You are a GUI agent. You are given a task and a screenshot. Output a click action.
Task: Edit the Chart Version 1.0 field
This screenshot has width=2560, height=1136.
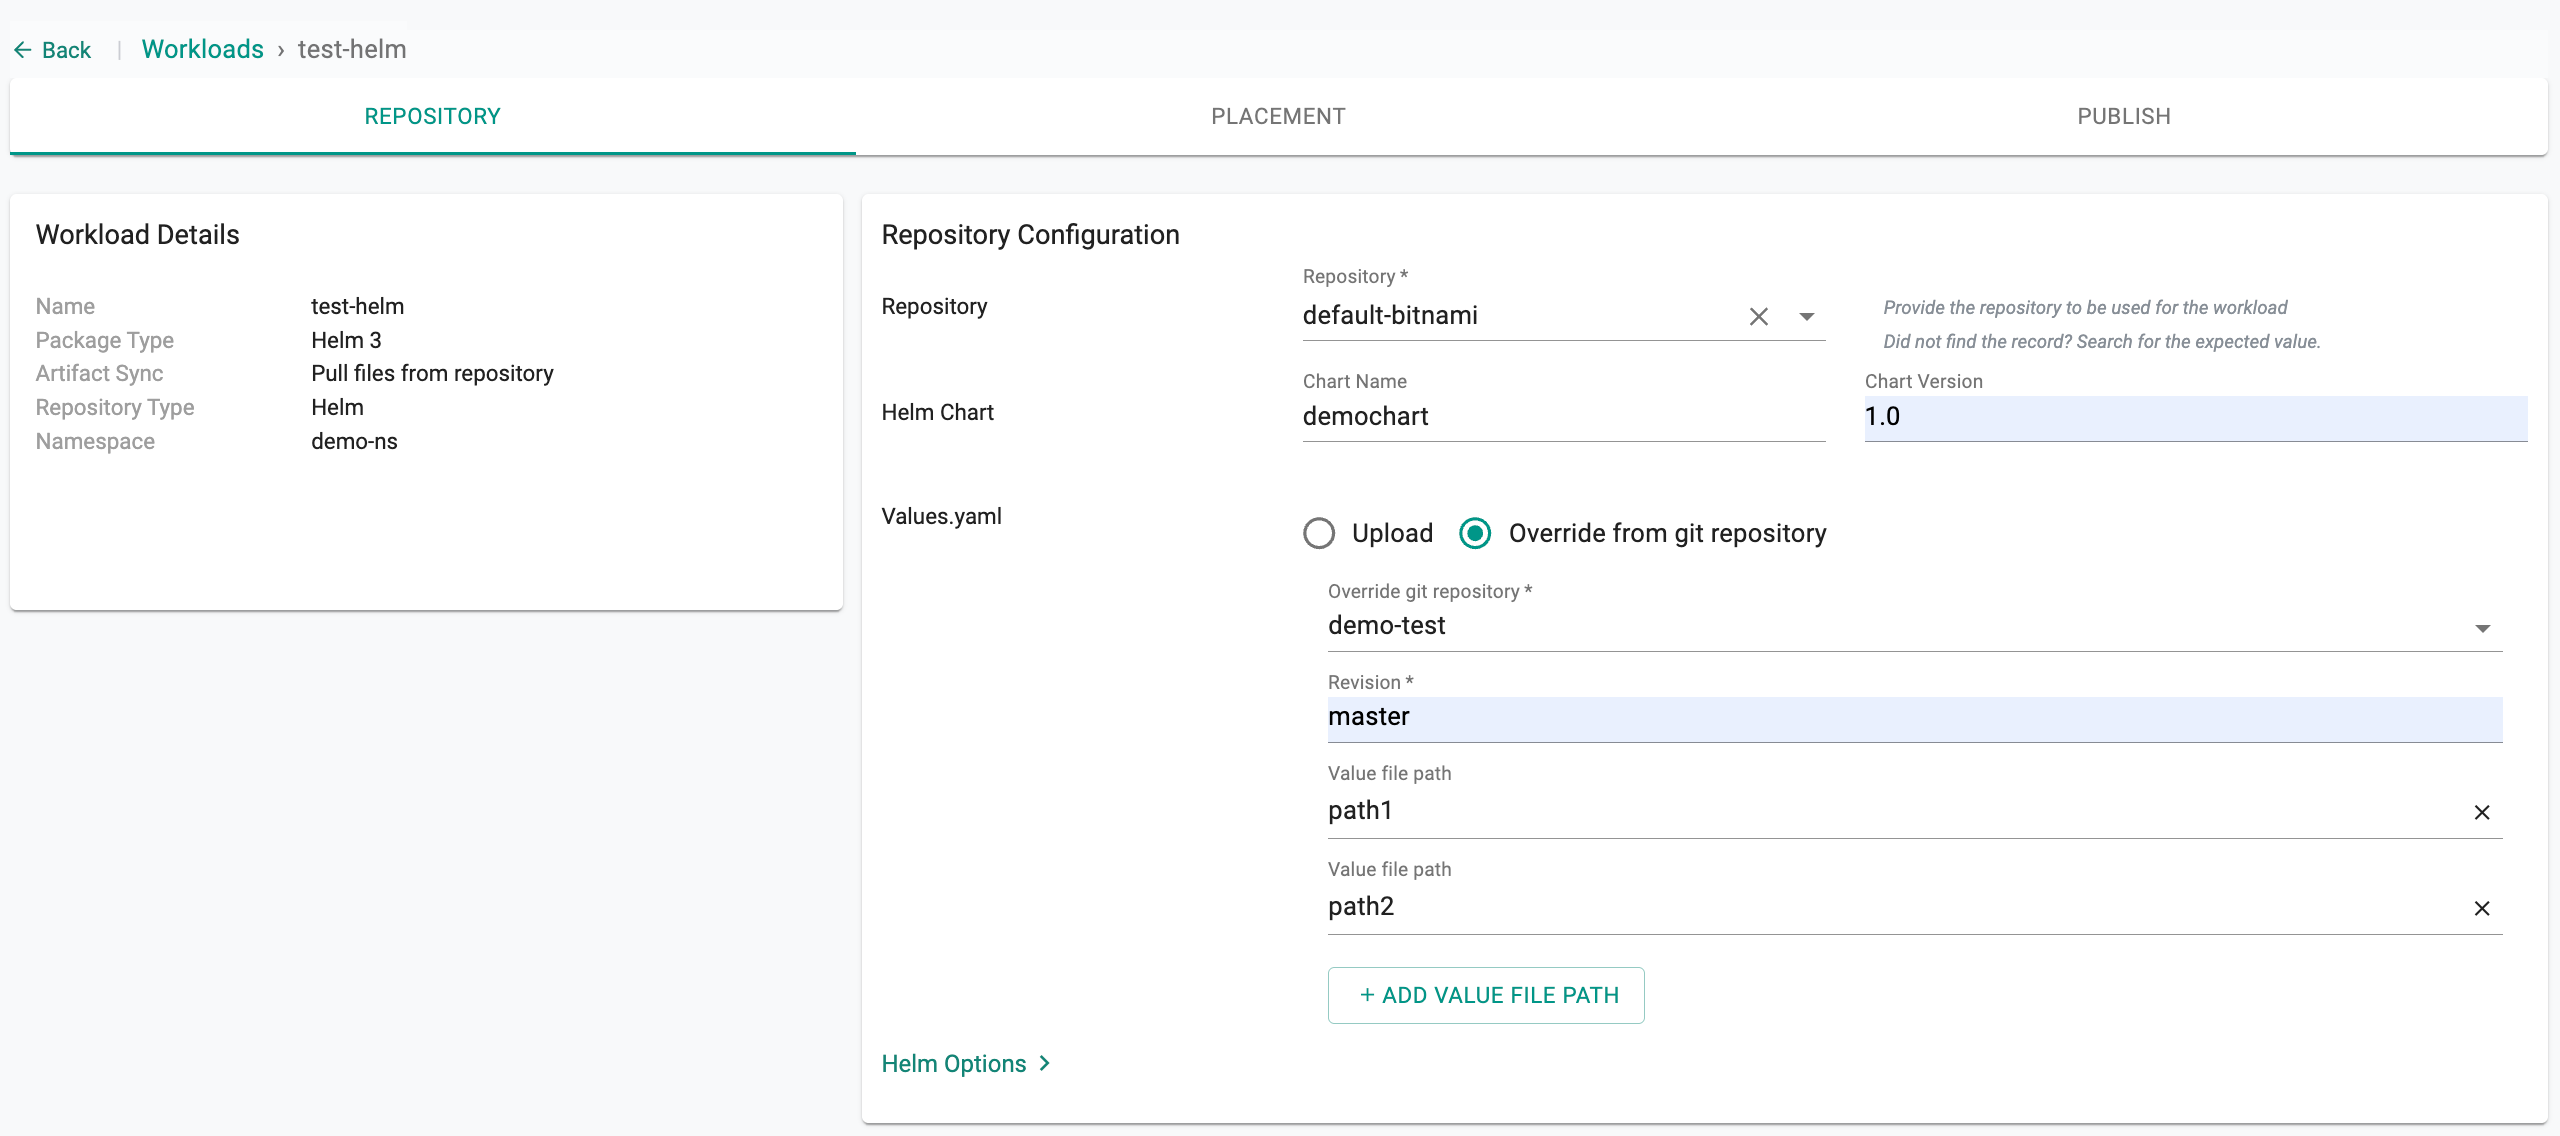click(x=2196, y=417)
